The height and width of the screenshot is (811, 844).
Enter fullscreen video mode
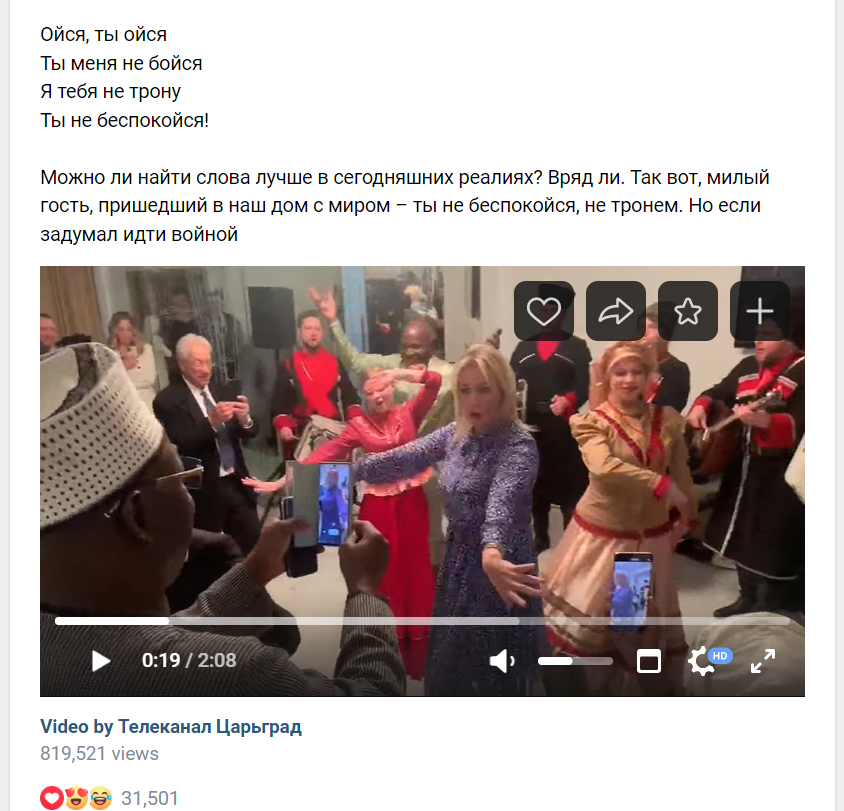(763, 661)
